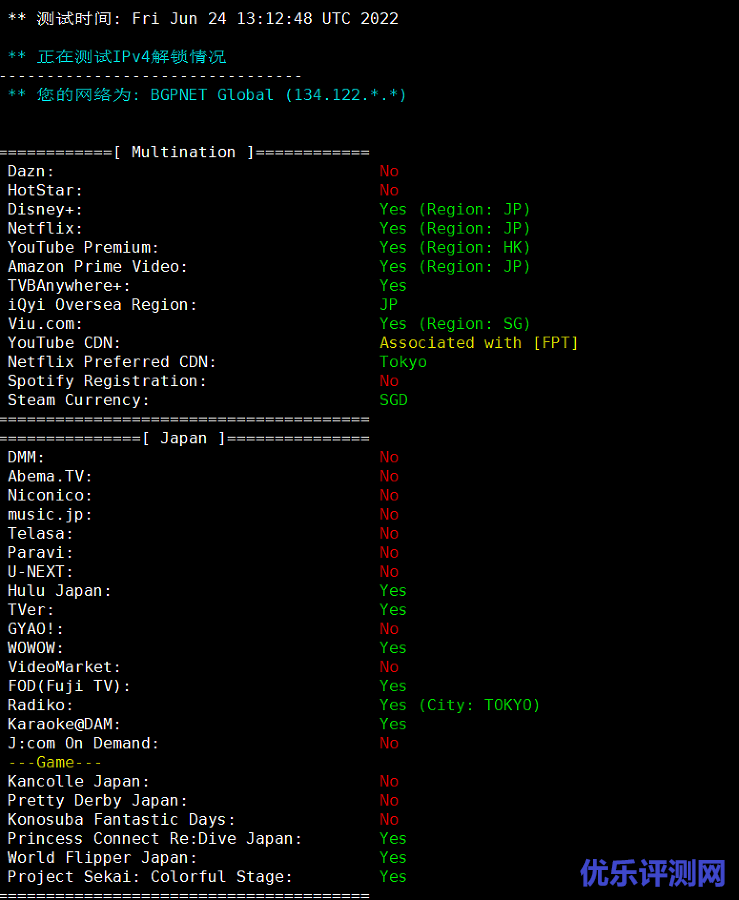
Task: Click the Tokyo CDN result
Action: point(403,362)
